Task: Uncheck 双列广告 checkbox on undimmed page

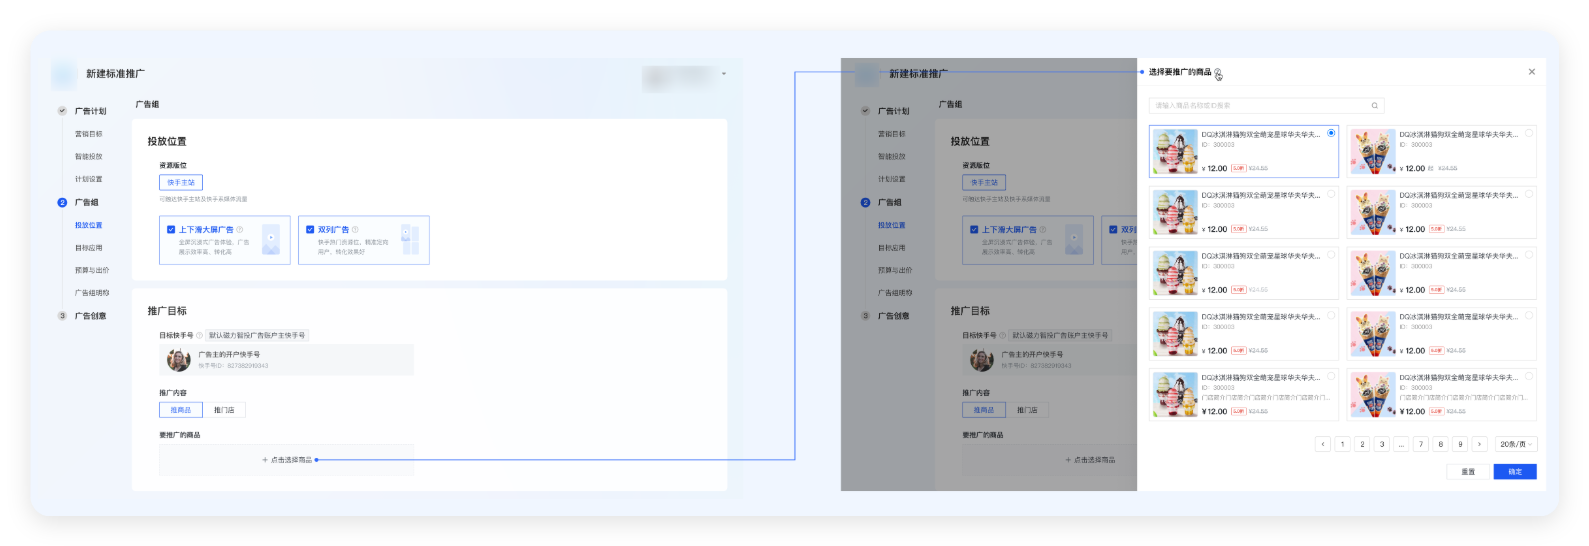Action: click(310, 229)
